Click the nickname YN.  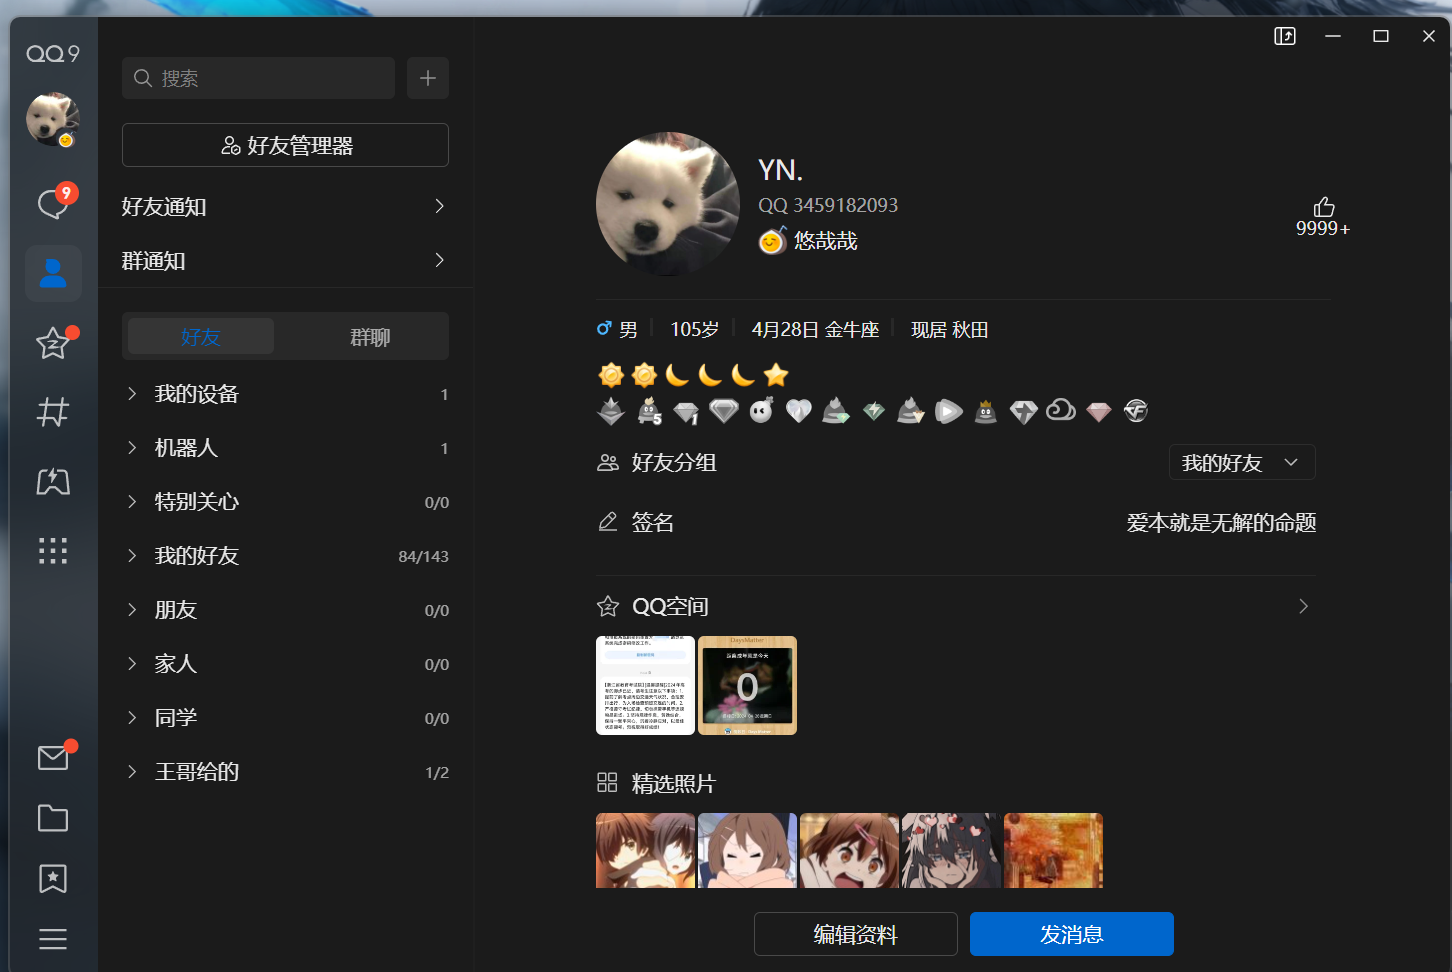click(x=780, y=170)
